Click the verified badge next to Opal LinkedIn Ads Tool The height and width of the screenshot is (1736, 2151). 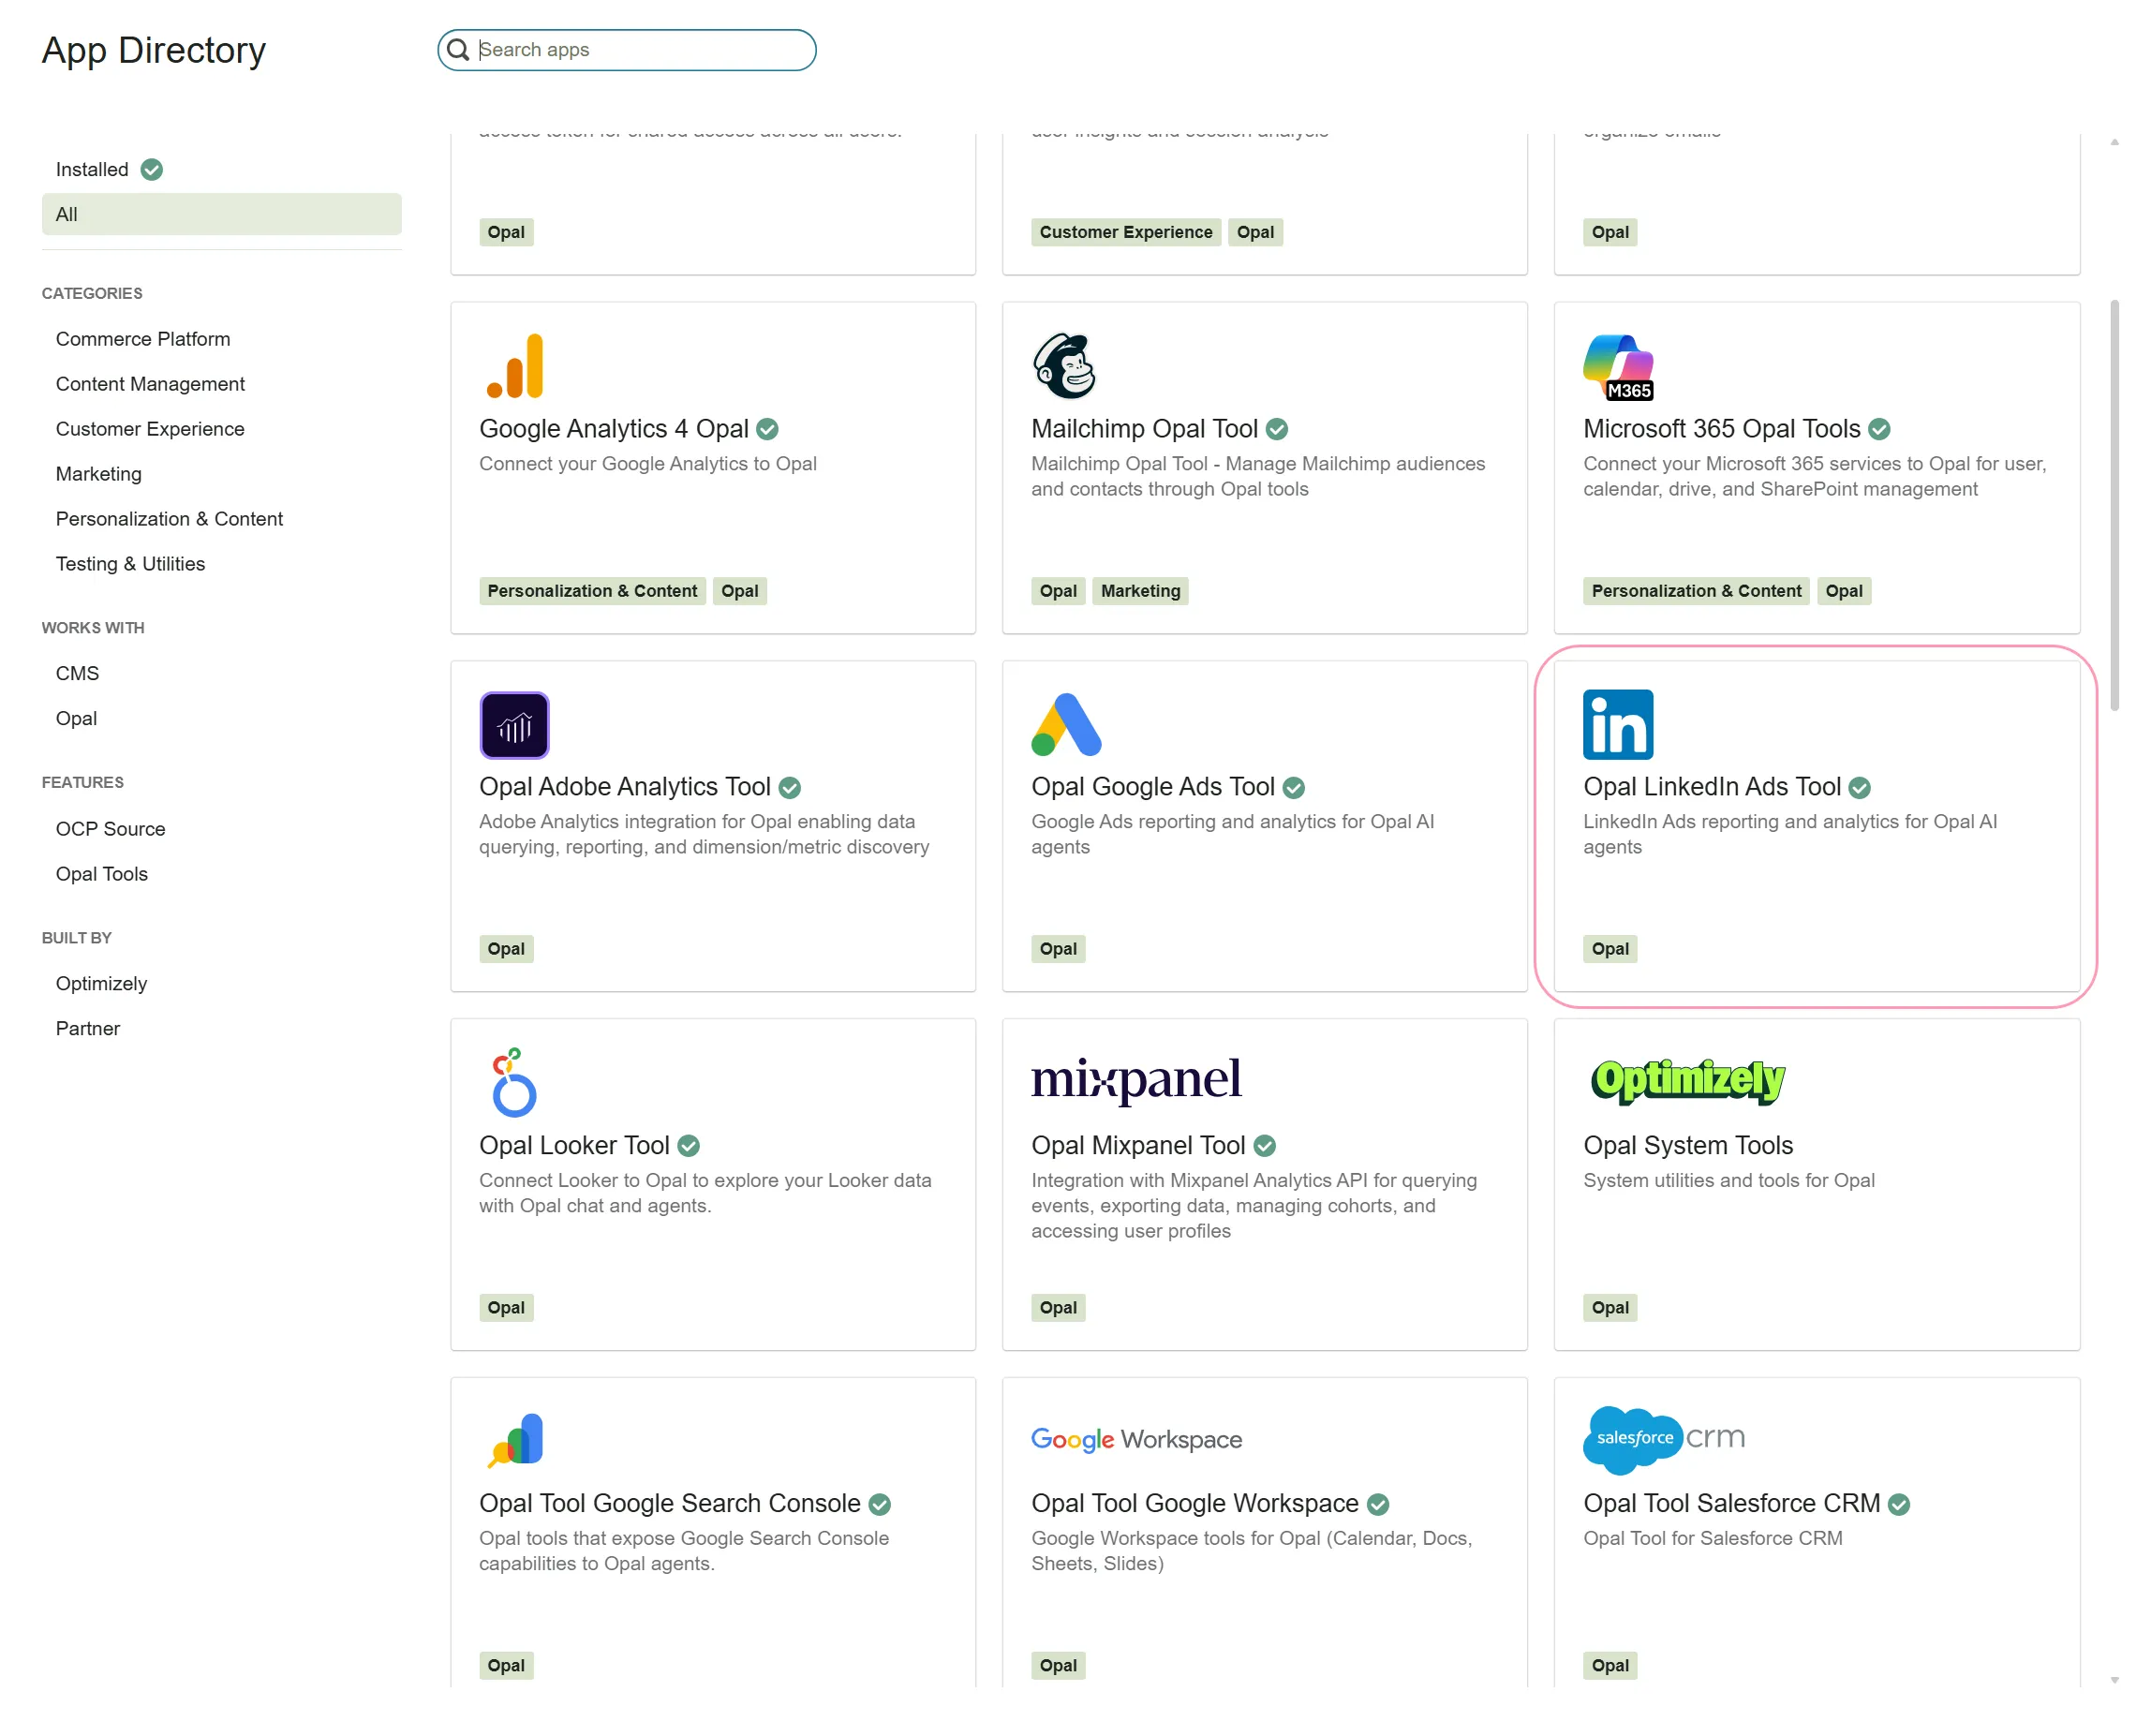point(1860,788)
